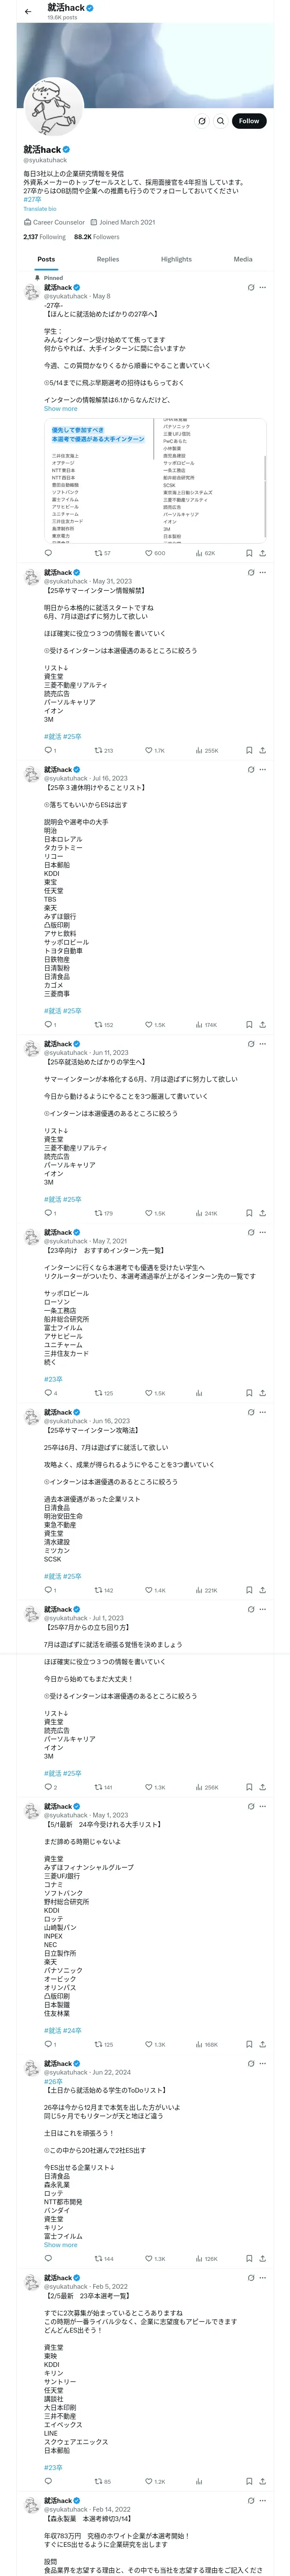Click the search icon beside Follow
This screenshot has height=2576, width=290.
(221, 121)
